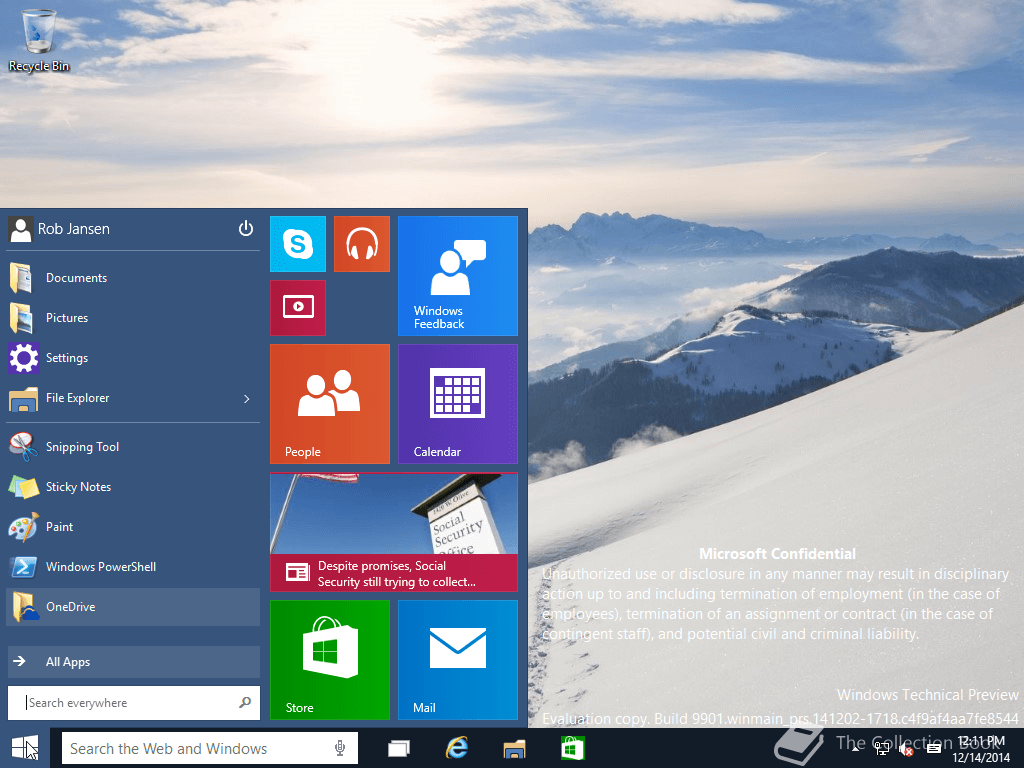The image size is (1024, 768).
Task: Focus the Search everywhere field
Action: pos(133,703)
